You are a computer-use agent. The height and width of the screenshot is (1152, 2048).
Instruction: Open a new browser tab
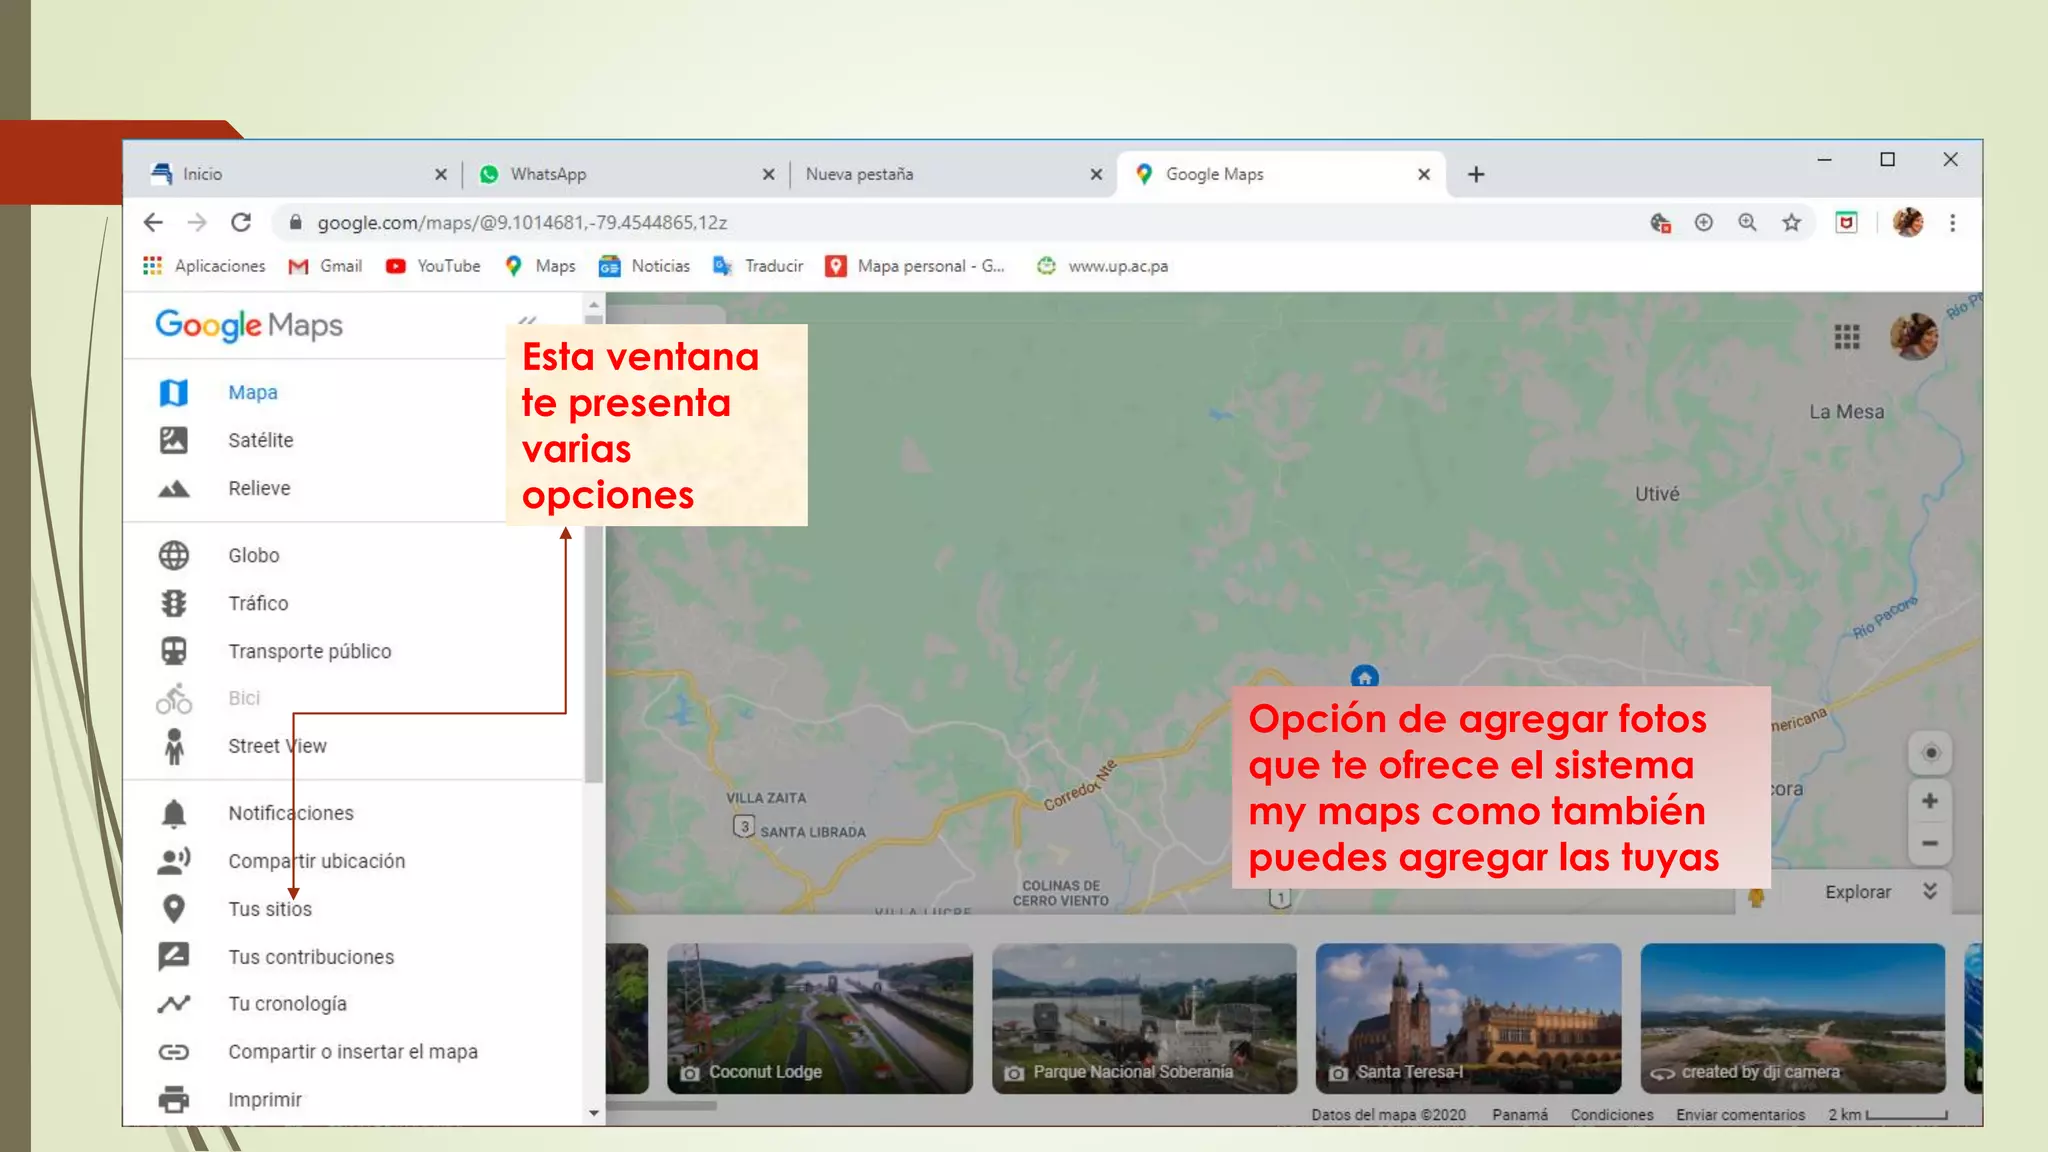point(1476,174)
